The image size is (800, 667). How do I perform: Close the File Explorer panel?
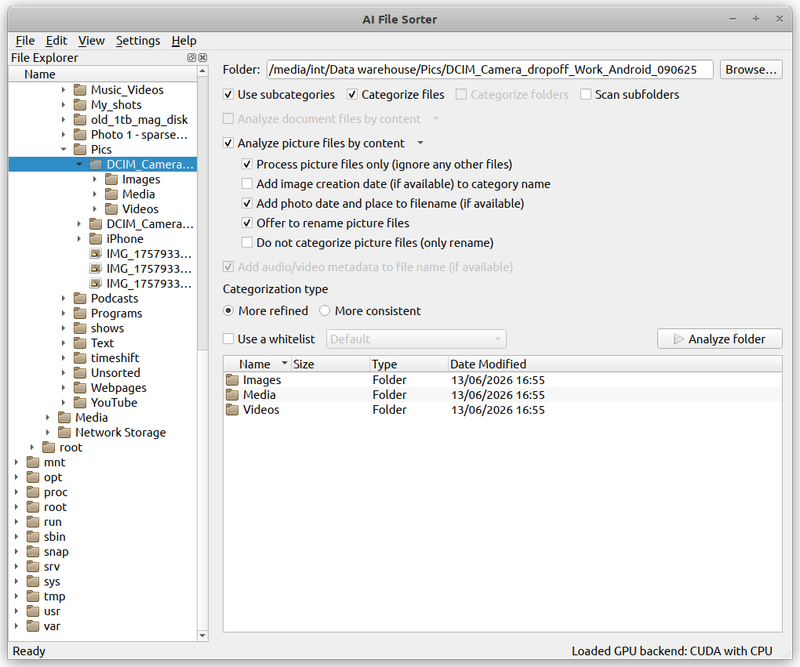(x=203, y=58)
